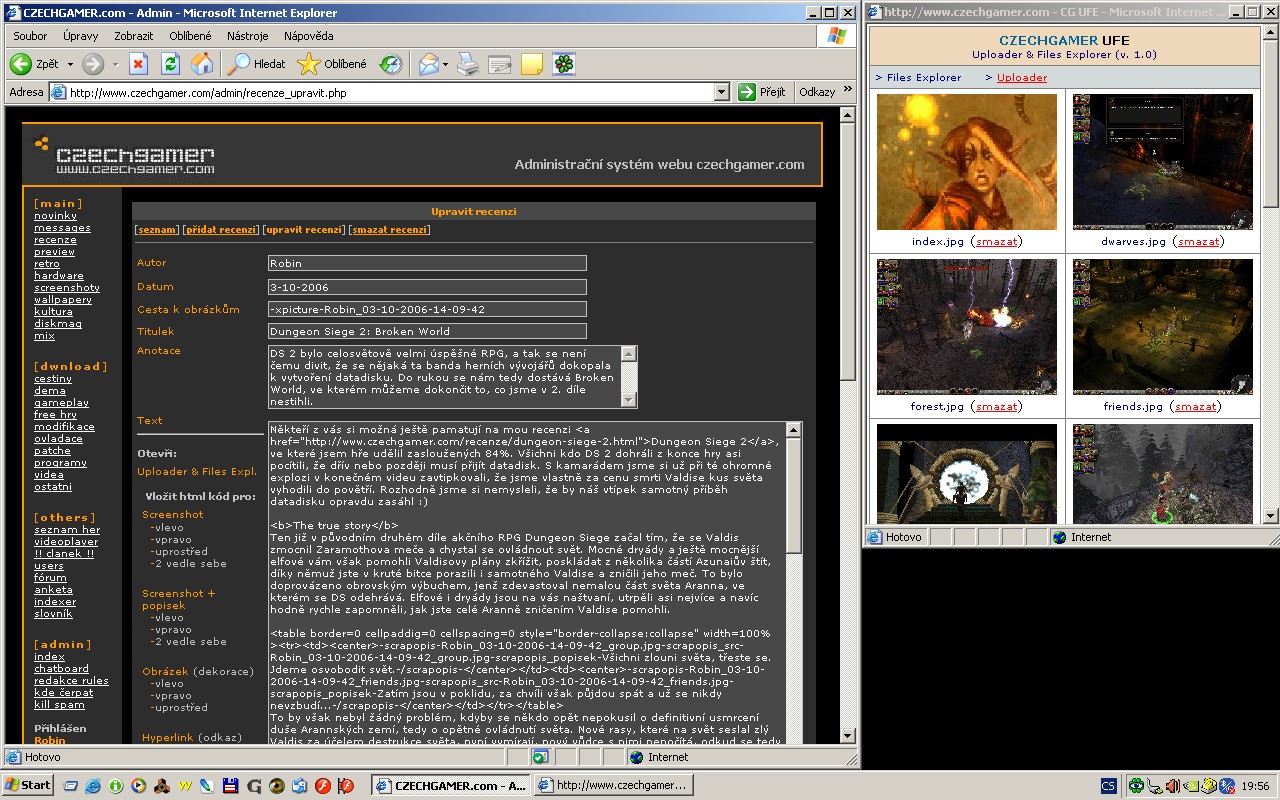The width and height of the screenshot is (1280, 800).
Task: Delete dwarves.jpg via smazat link
Action: (x=1198, y=241)
